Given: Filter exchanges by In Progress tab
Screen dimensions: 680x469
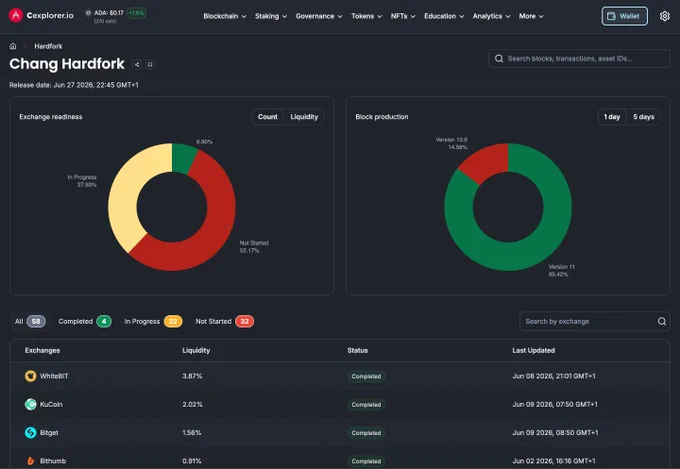Looking at the screenshot, I should [153, 321].
